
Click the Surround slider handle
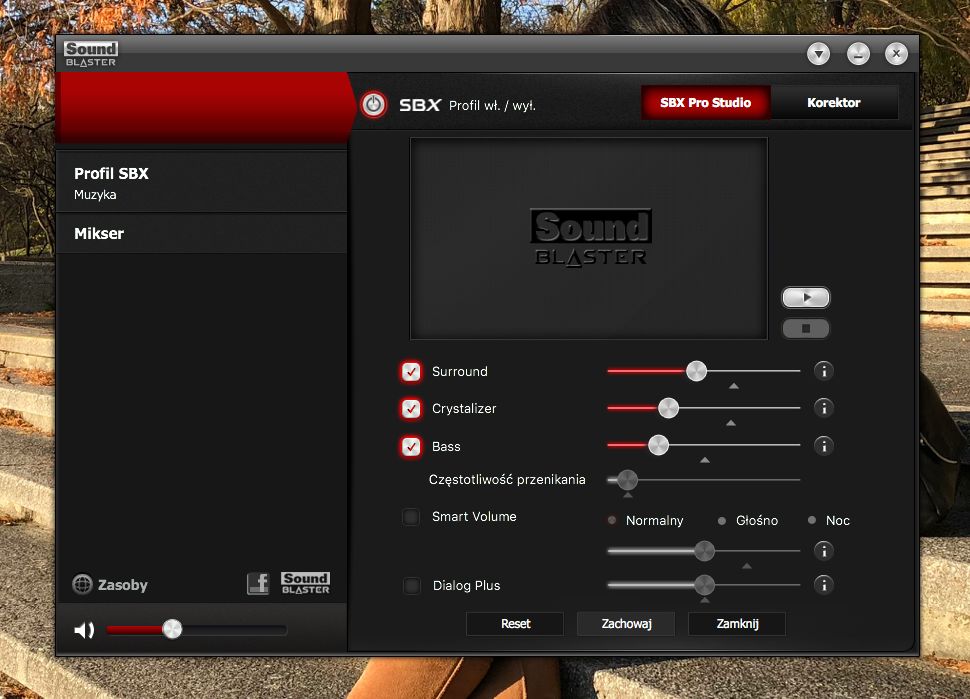tap(696, 371)
